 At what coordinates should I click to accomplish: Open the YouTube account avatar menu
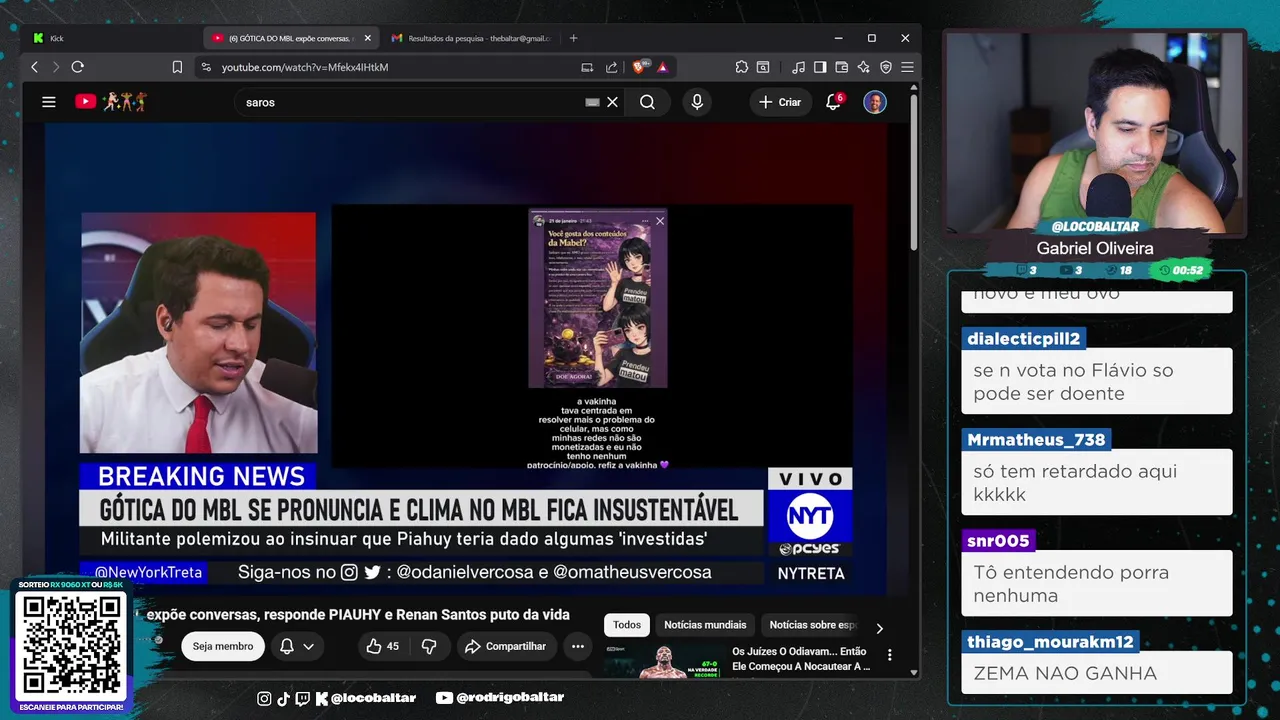point(875,102)
